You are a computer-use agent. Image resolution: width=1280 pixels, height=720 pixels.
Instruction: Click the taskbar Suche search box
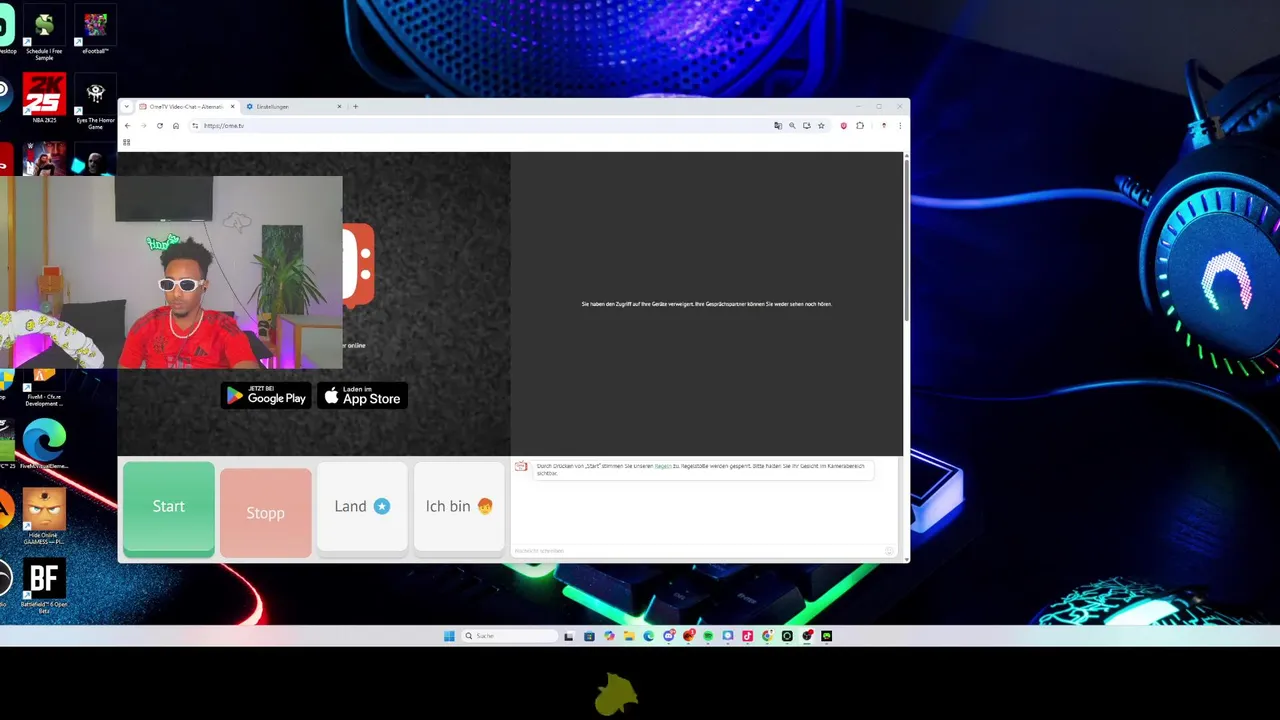(509, 636)
